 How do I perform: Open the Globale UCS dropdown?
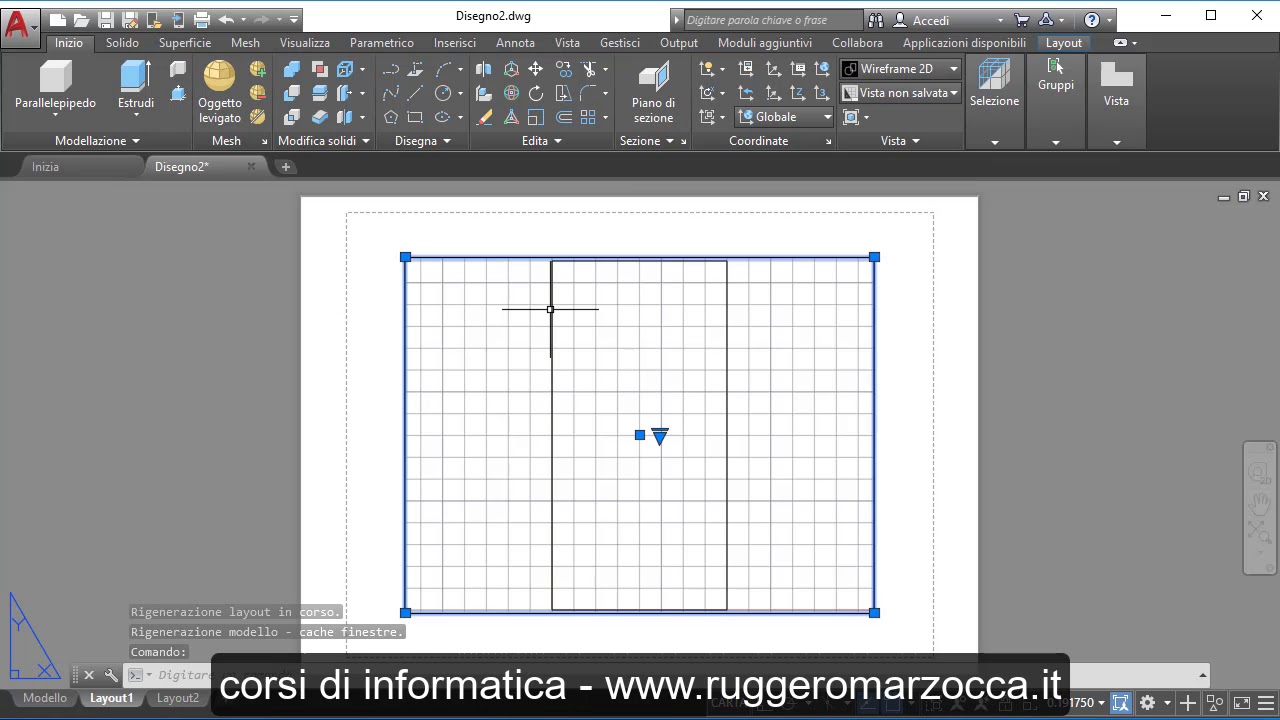(785, 117)
